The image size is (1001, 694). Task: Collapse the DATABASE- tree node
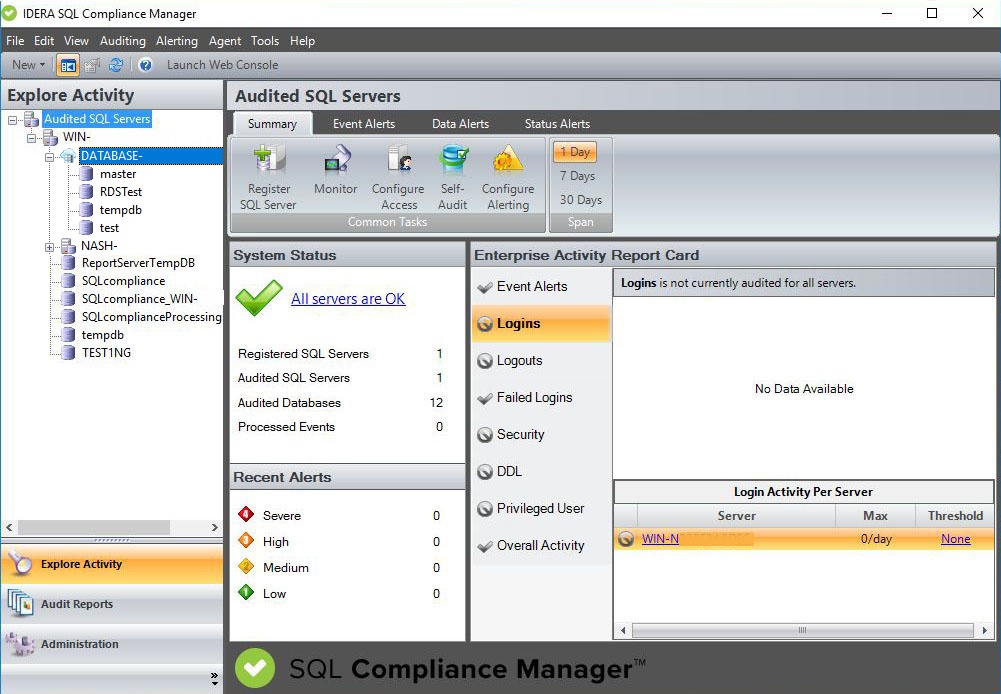49,156
